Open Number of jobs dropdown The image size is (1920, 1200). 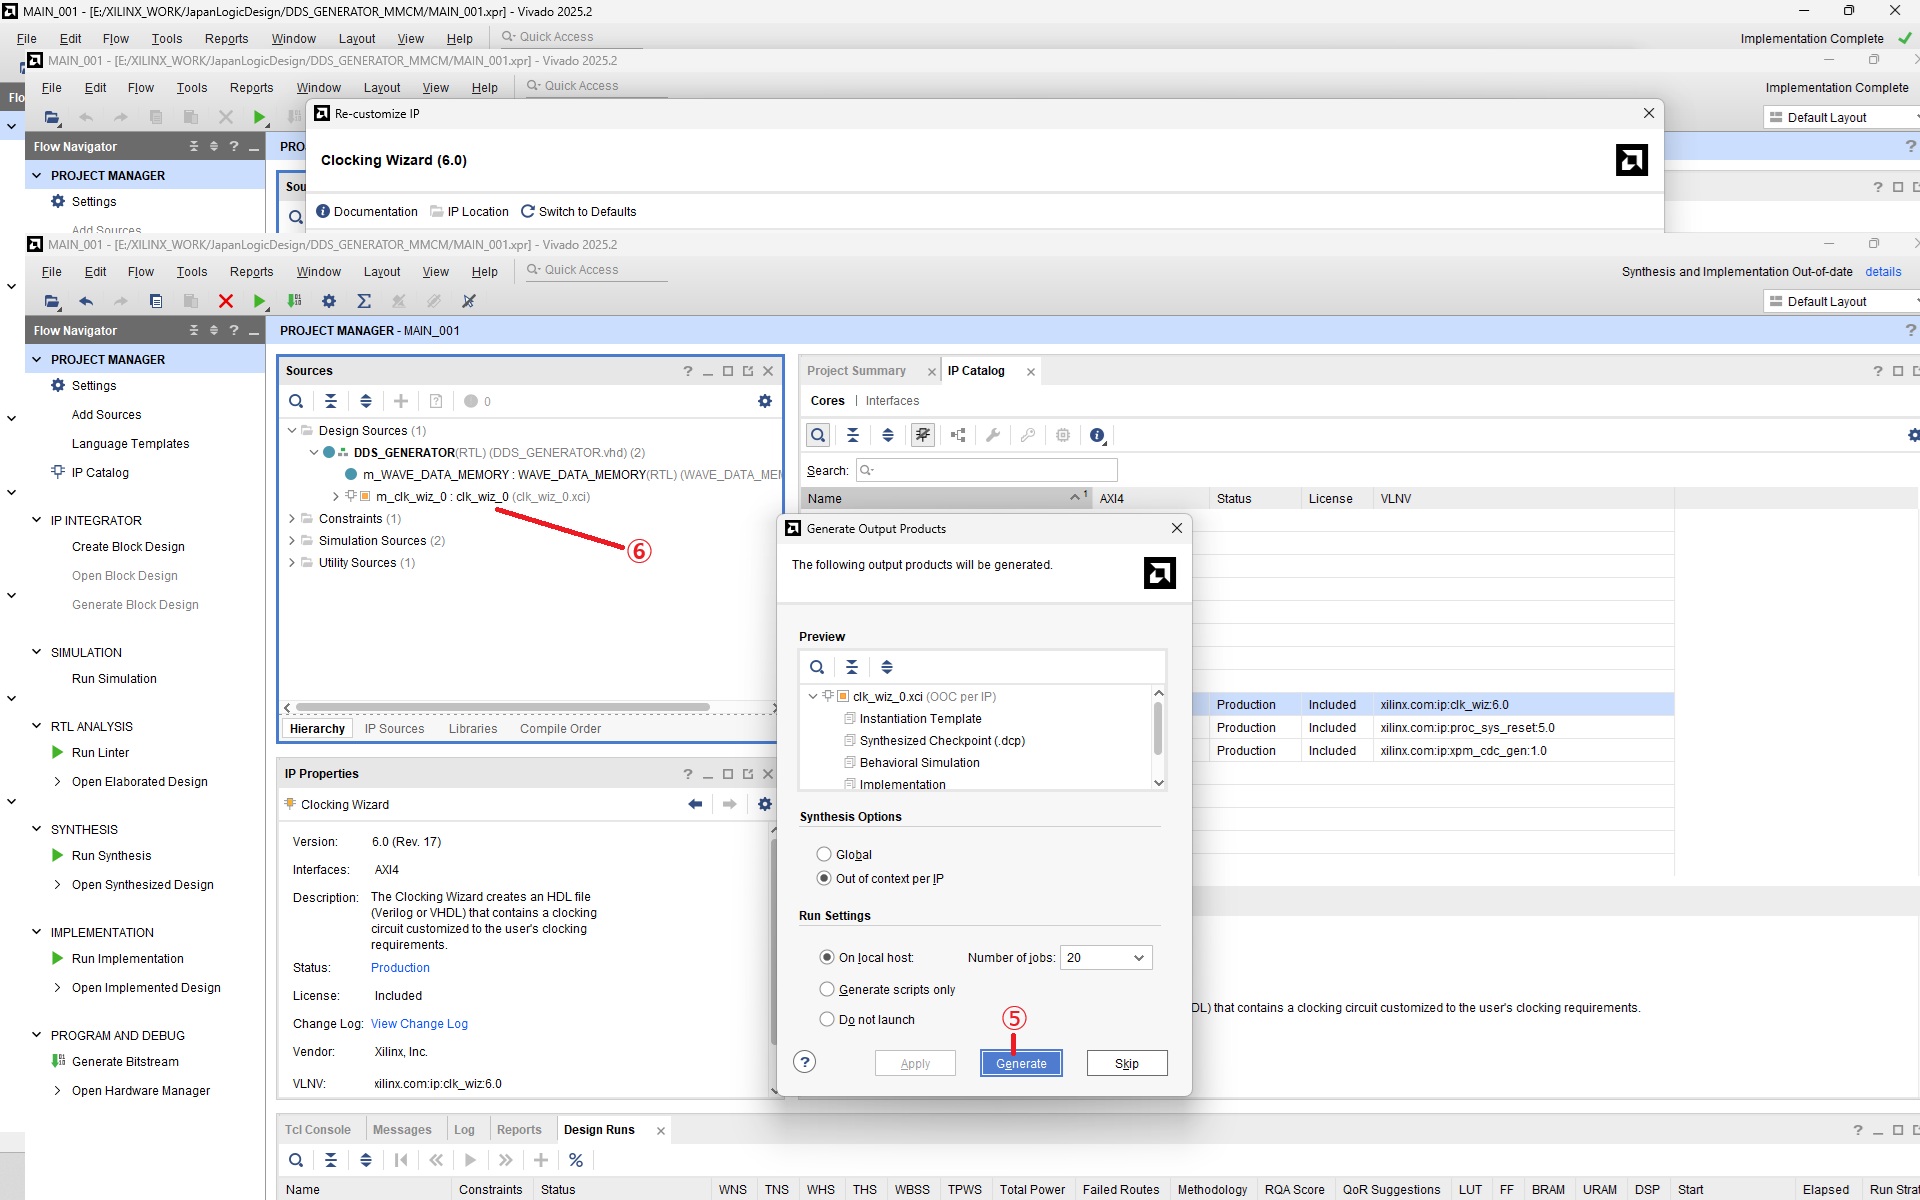[1138, 958]
